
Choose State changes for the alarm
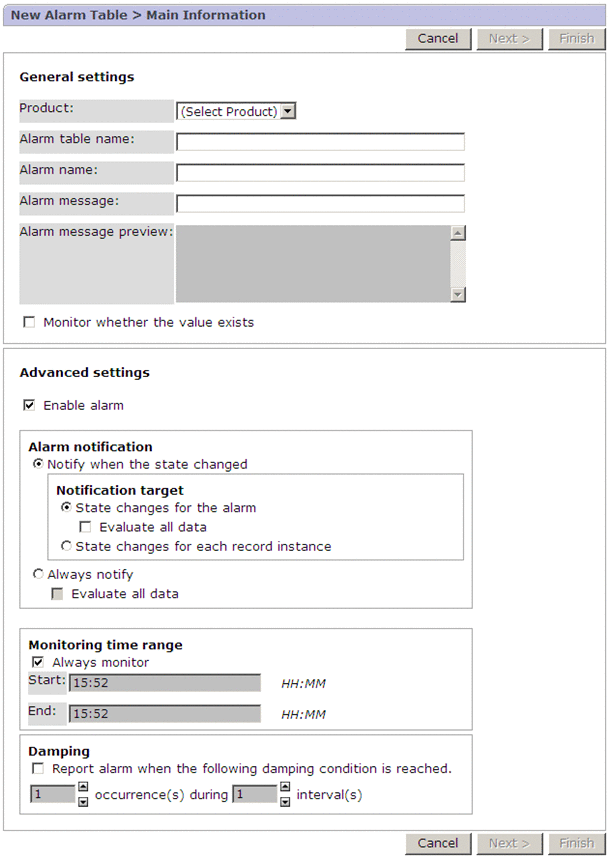click(x=67, y=508)
